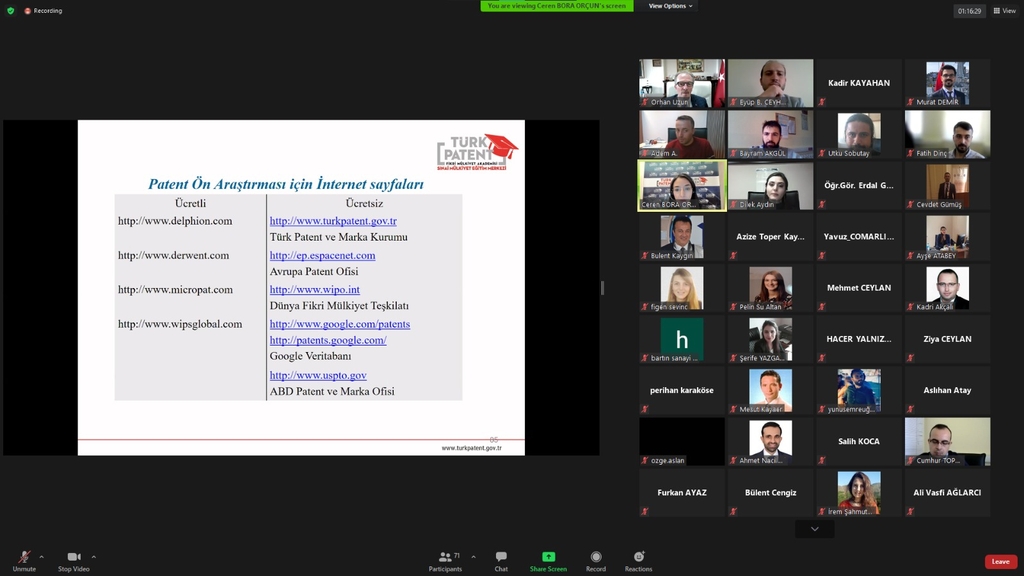Open the View Options dropdown
This screenshot has height=576, width=1024.
tap(670, 6)
